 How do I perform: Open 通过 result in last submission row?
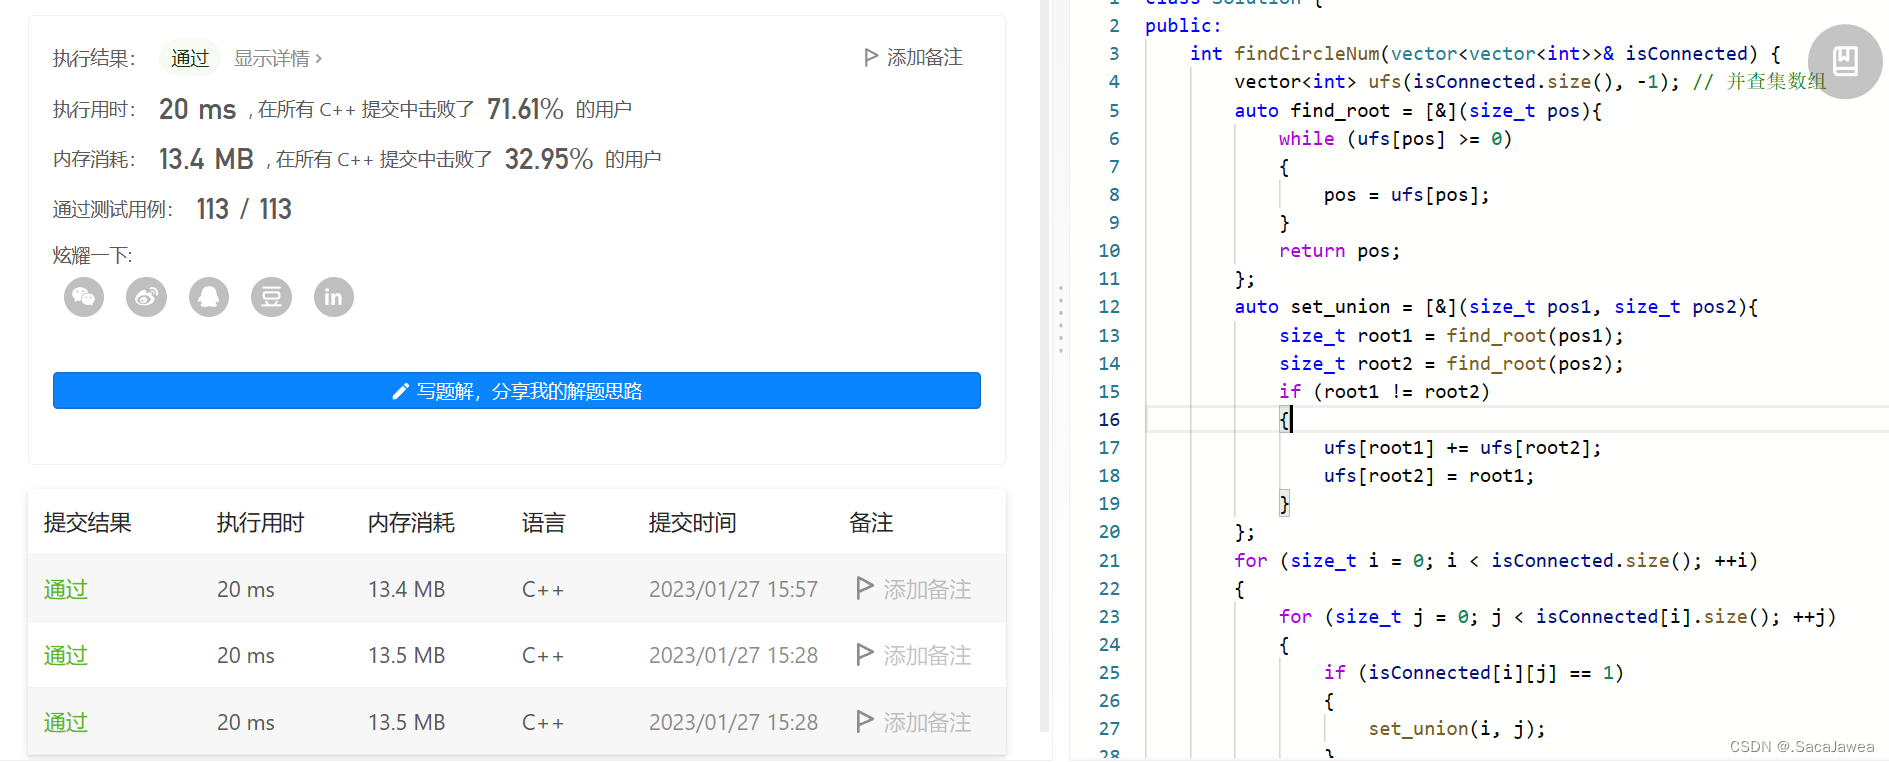pos(66,723)
